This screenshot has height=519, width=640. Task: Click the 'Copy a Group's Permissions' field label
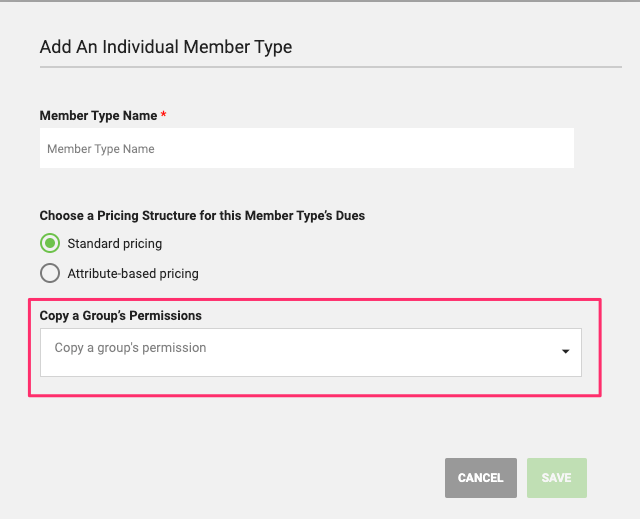pyautogui.click(x=120, y=315)
